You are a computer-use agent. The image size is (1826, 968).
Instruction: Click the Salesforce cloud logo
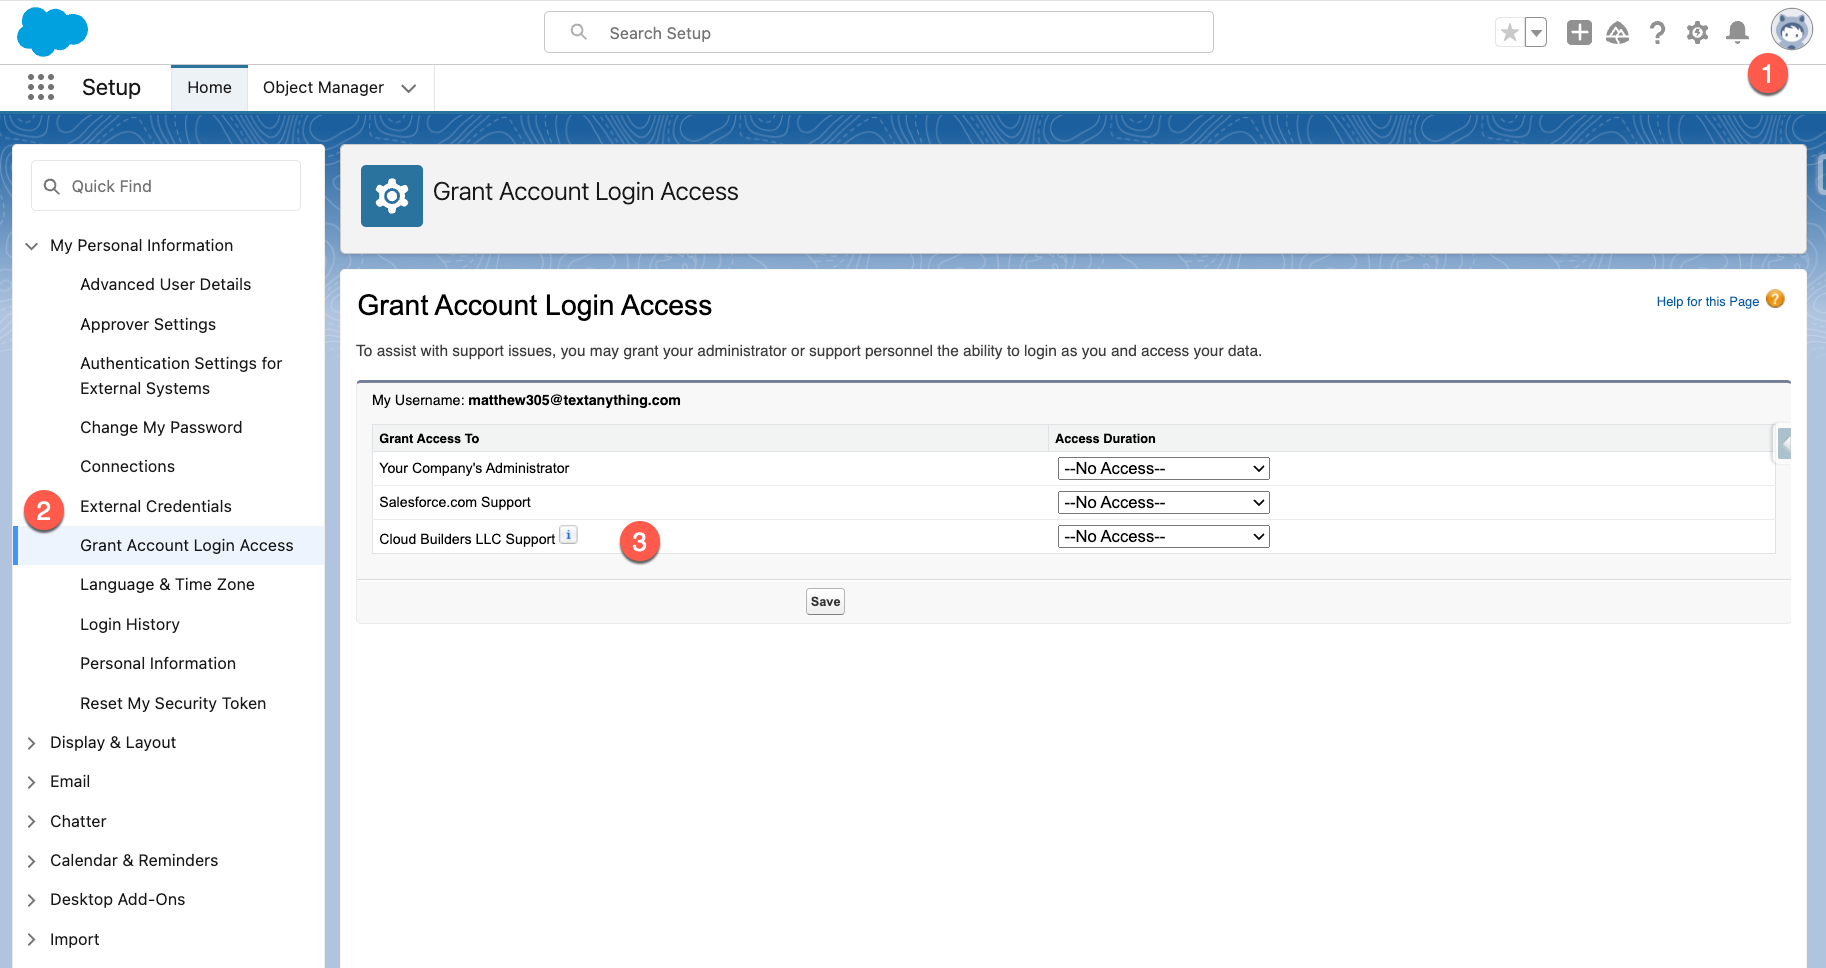53,31
